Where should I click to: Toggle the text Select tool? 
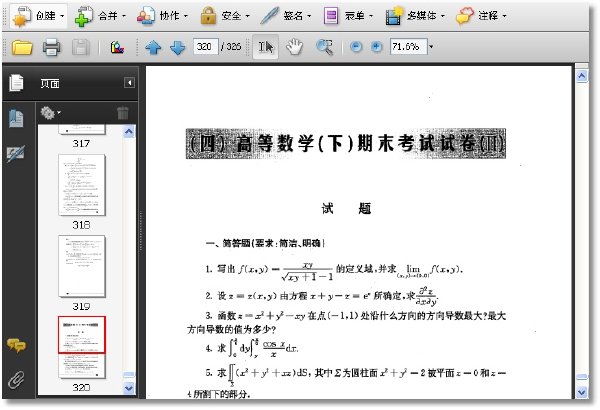point(266,47)
